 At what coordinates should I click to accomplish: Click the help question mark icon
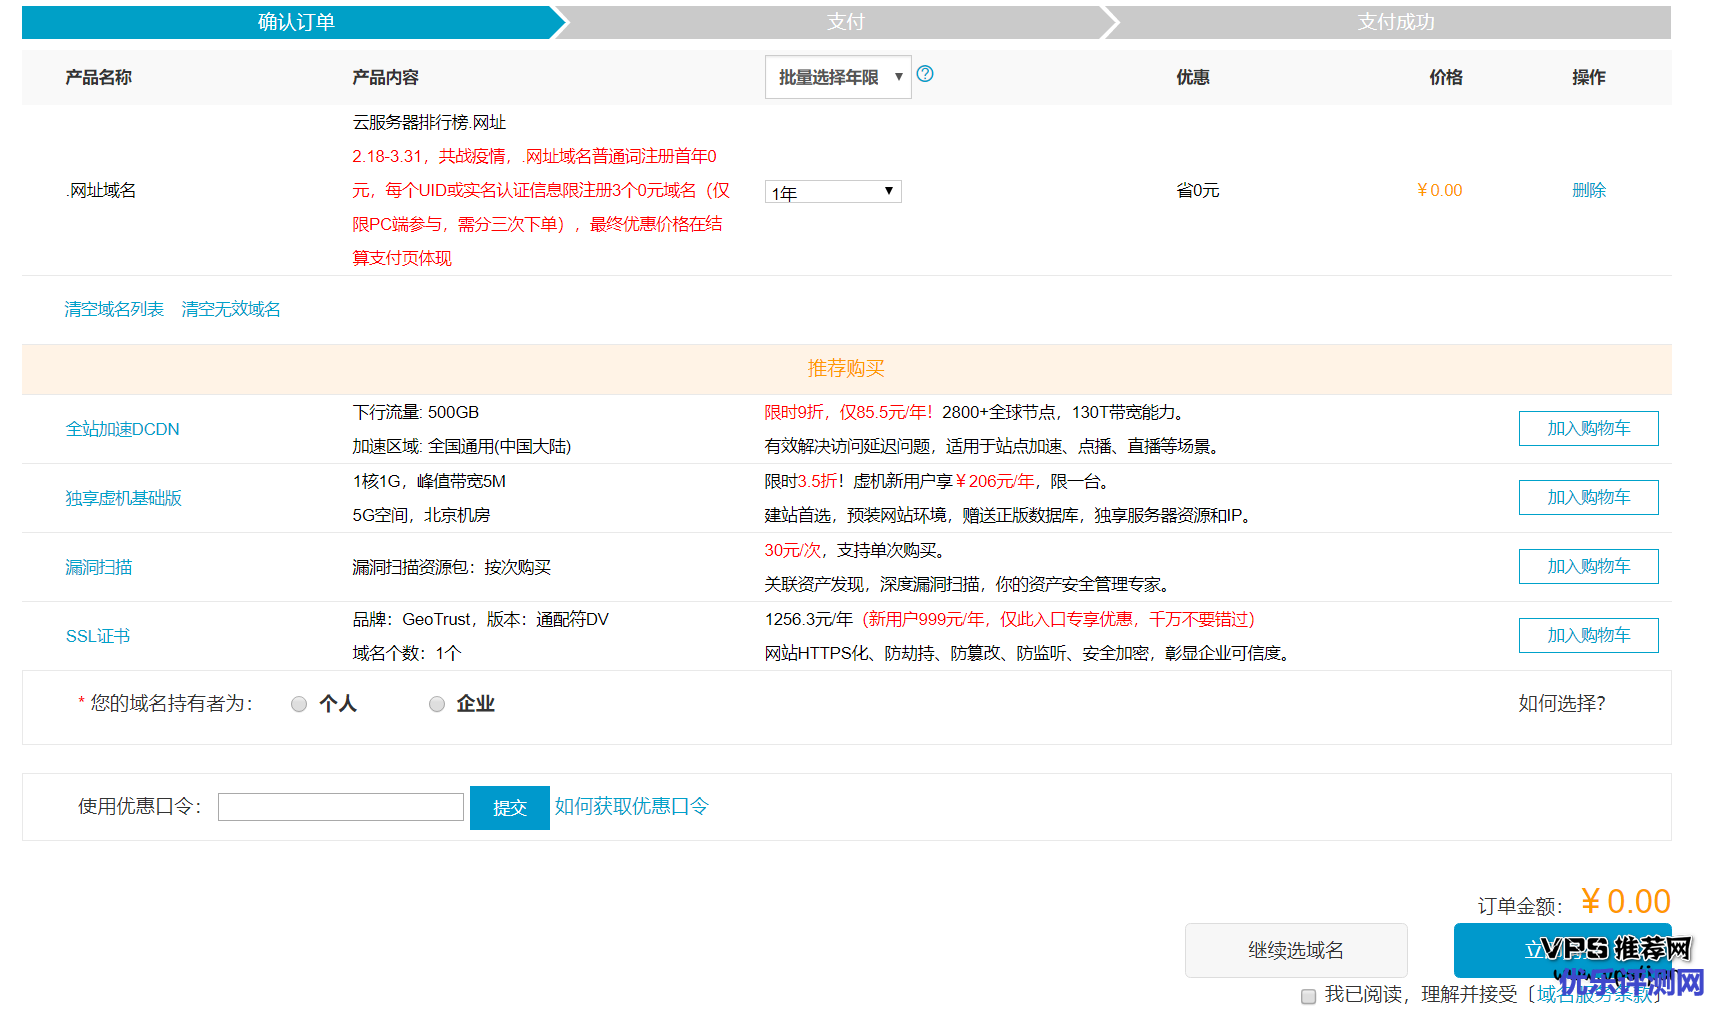click(x=925, y=74)
